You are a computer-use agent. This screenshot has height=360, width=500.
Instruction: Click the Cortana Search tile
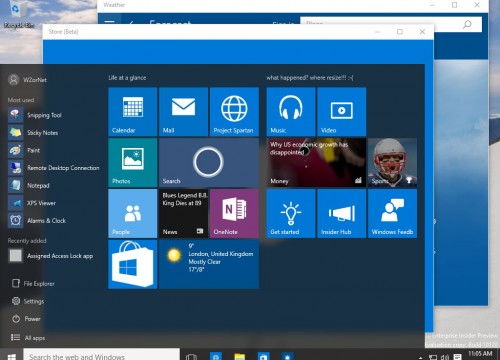tap(209, 162)
